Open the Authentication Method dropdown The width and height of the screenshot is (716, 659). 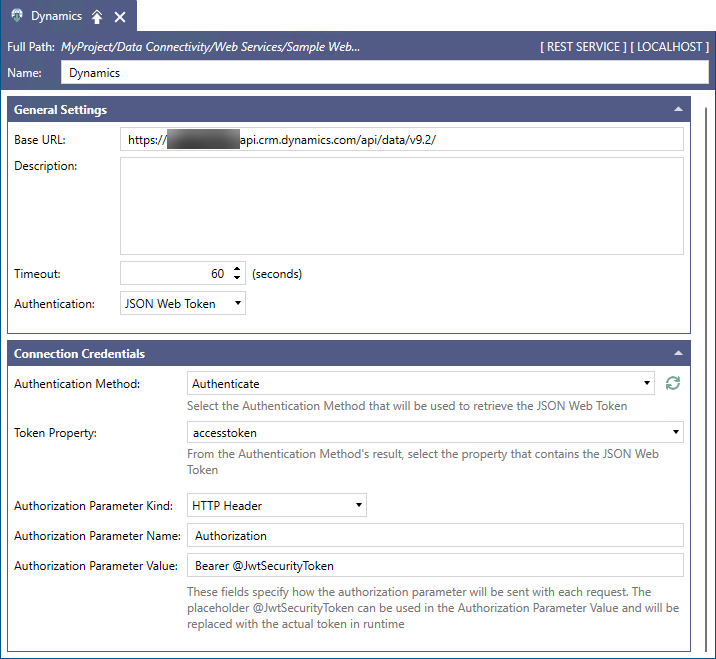(421, 383)
